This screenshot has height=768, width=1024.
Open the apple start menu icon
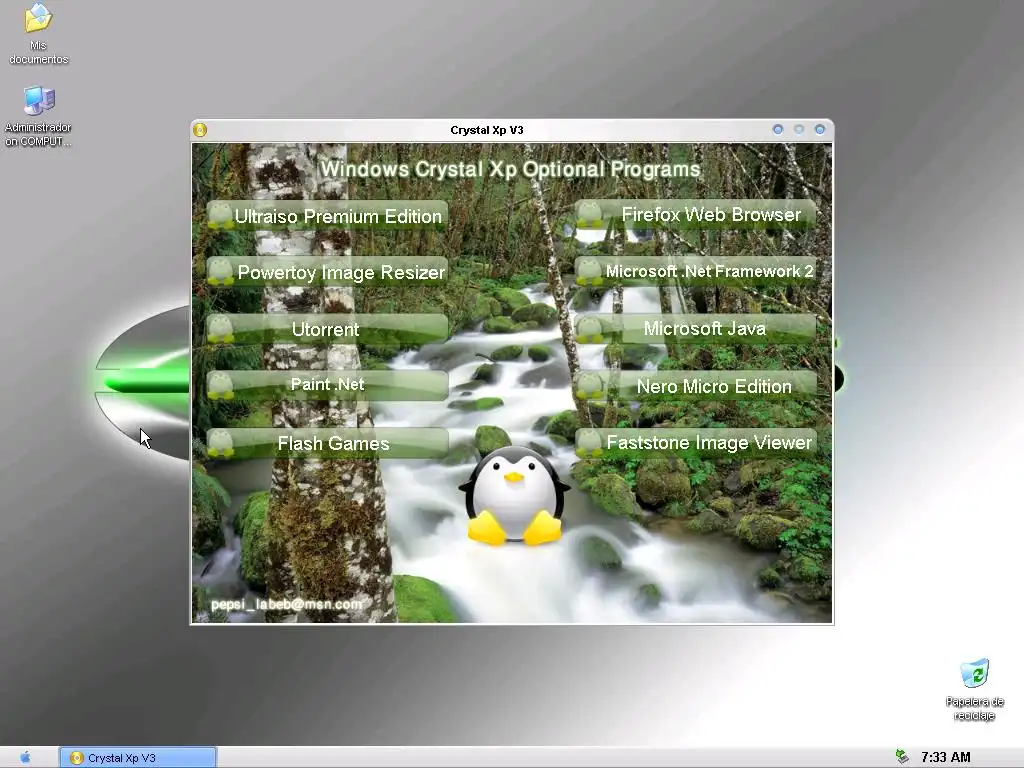25,758
